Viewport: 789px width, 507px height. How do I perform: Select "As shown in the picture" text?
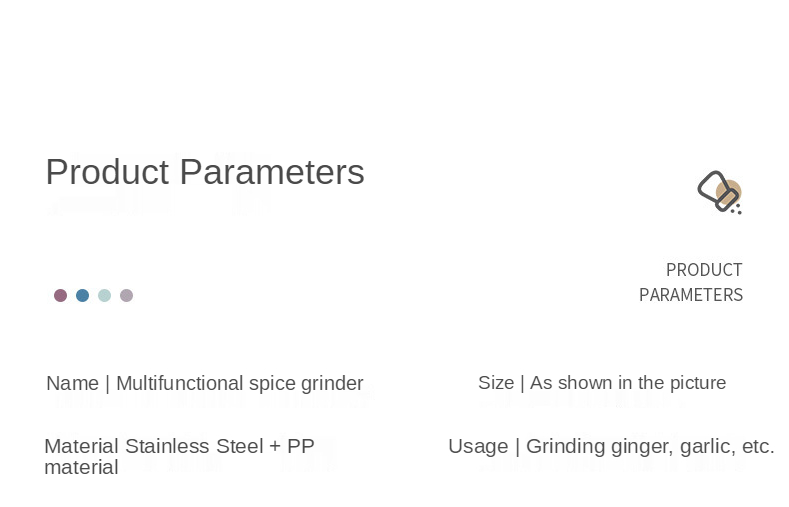(x=627, y=383)
